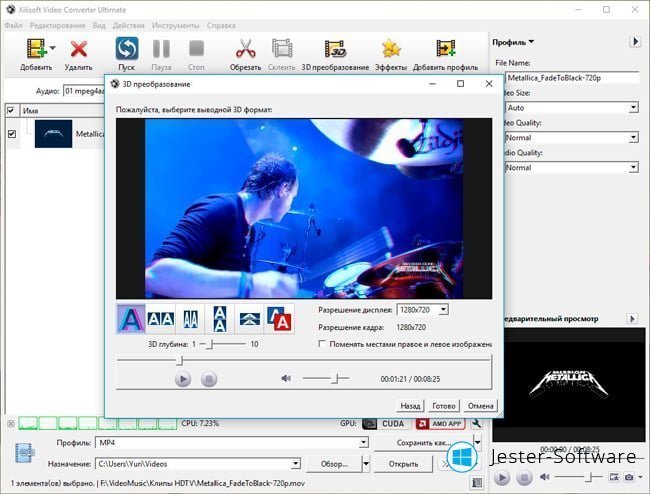
Task: Start conversion with the Пуск icon
Action: click(x=127, y=48)
